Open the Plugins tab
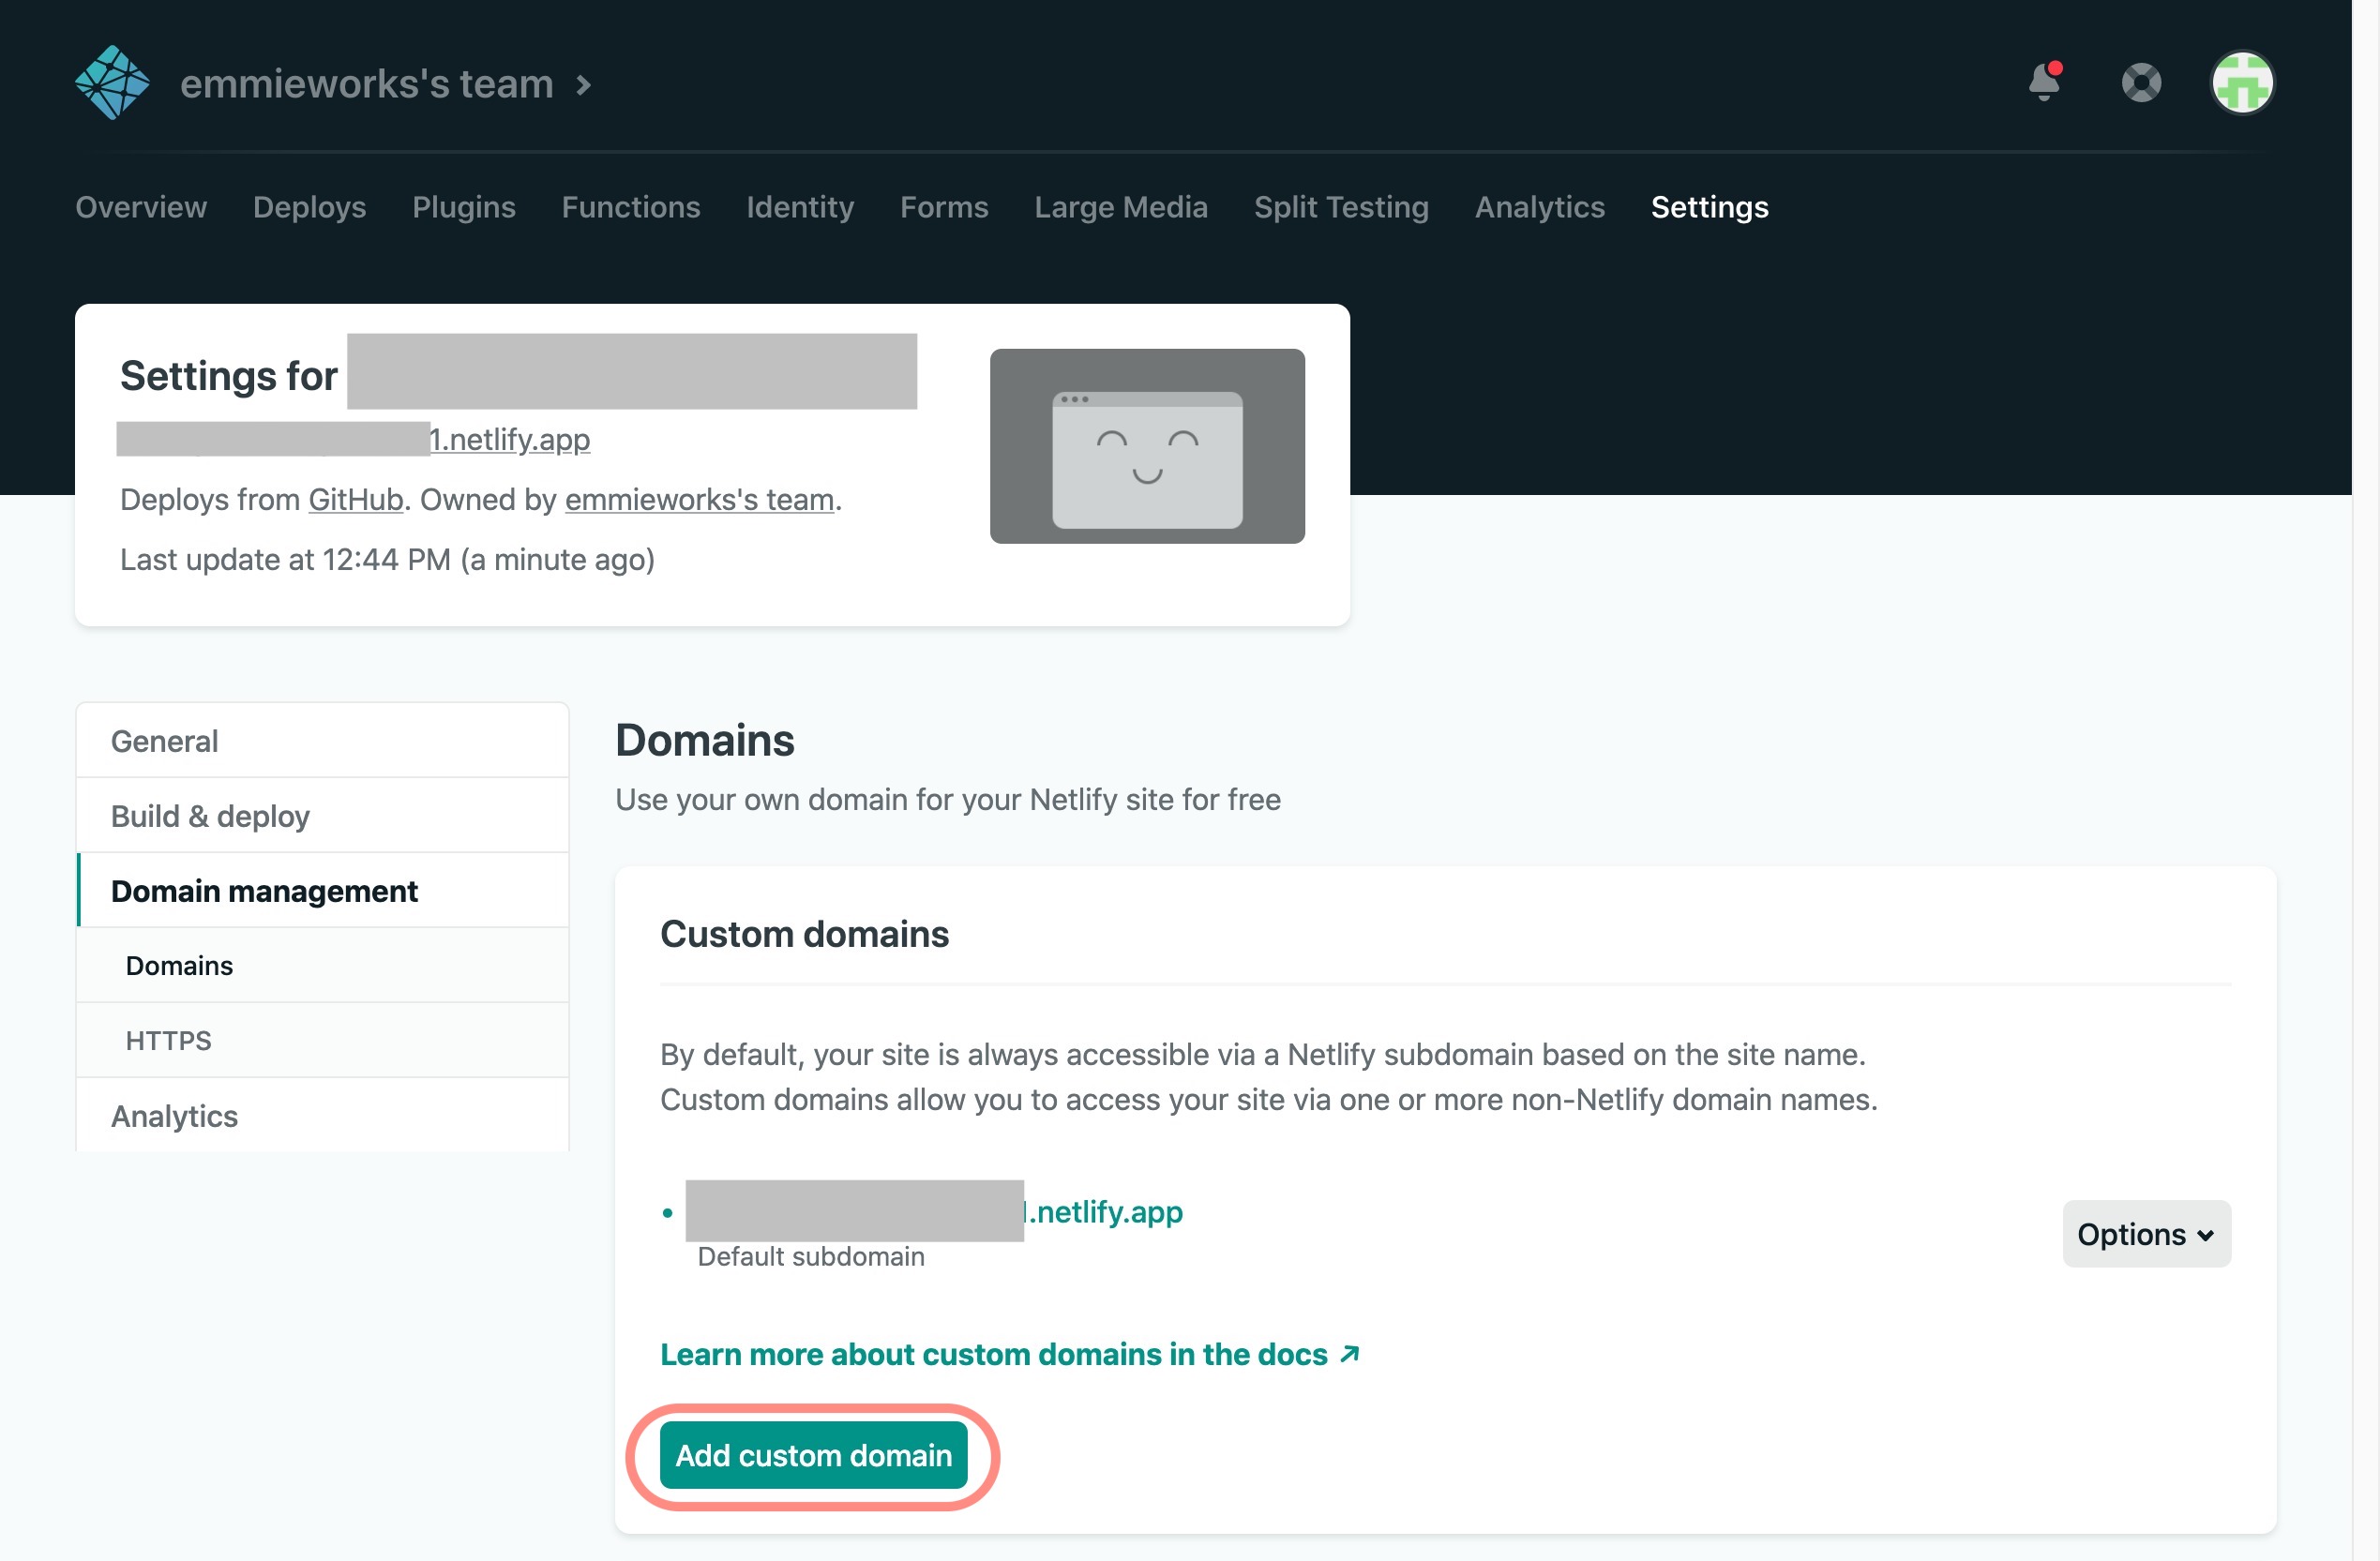This screenshot has width=2380, height=1561. click(464, 207)
